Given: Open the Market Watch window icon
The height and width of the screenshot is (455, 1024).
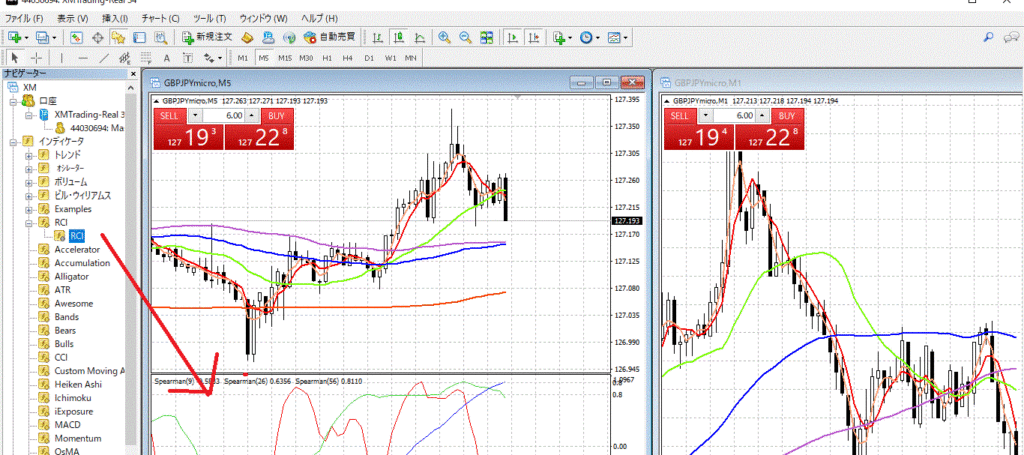Looking at the screenshot, I should pos(76,38).
